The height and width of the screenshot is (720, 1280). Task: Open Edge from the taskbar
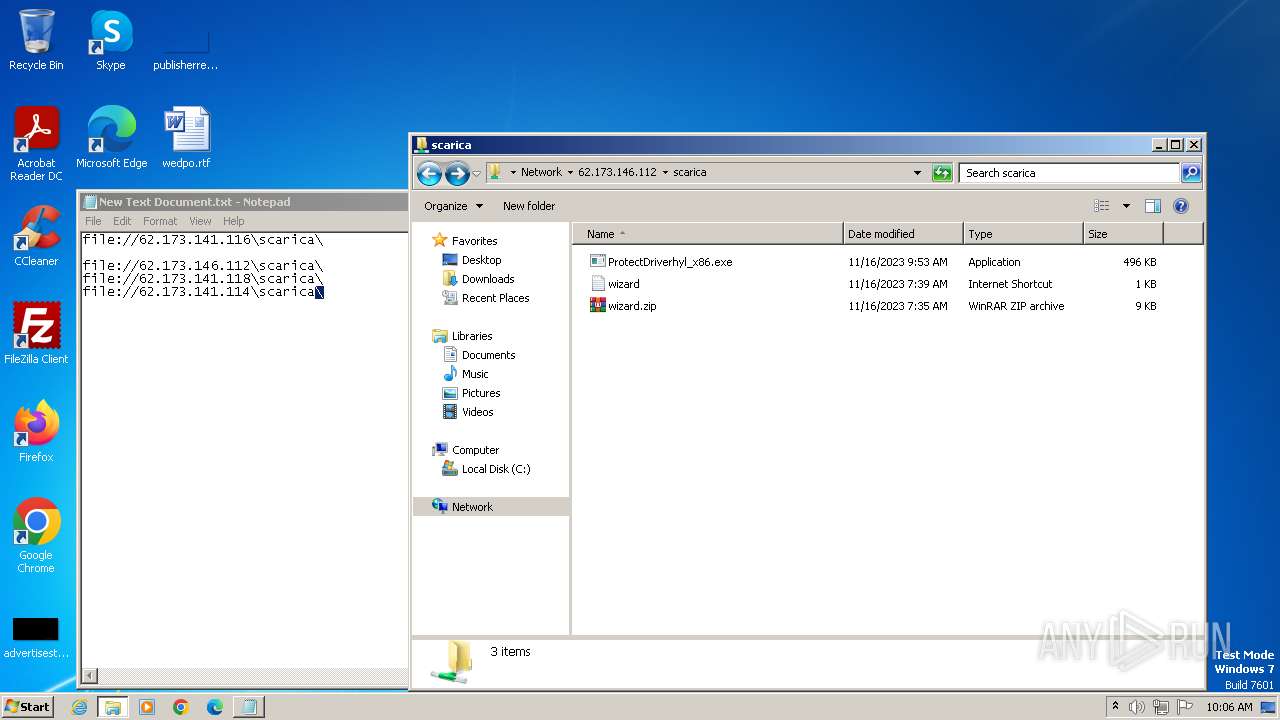pos(215,707)
